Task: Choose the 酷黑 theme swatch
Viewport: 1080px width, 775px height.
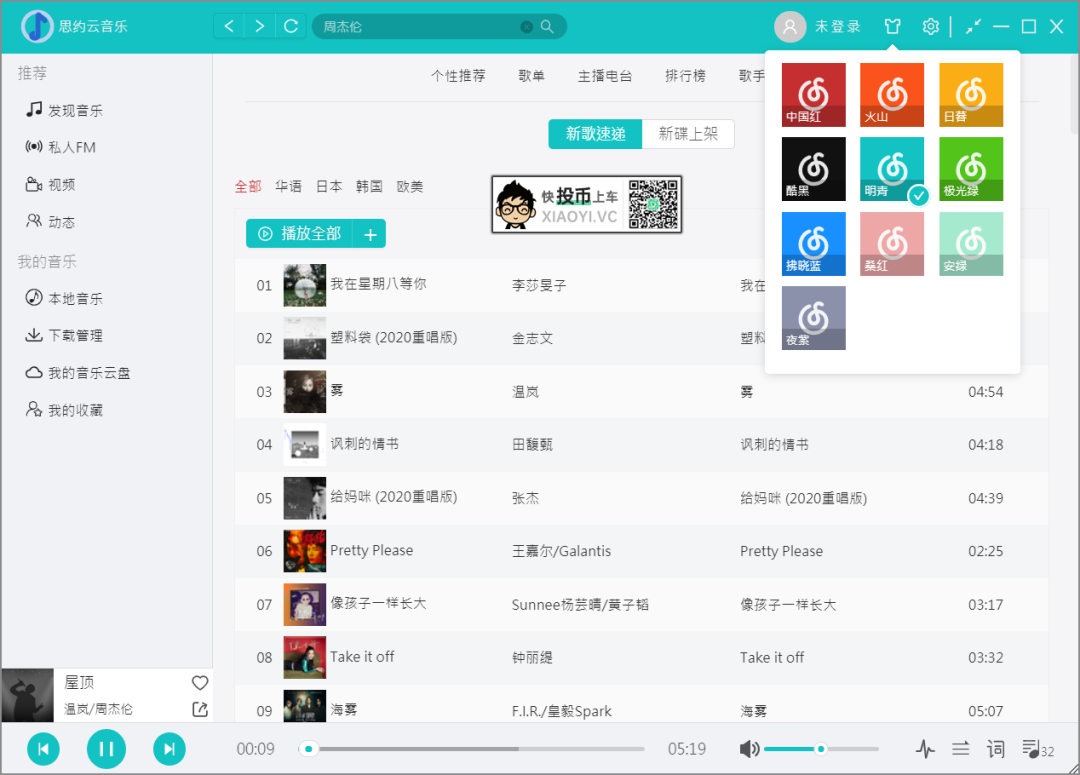Action: [x=813, y=169]
